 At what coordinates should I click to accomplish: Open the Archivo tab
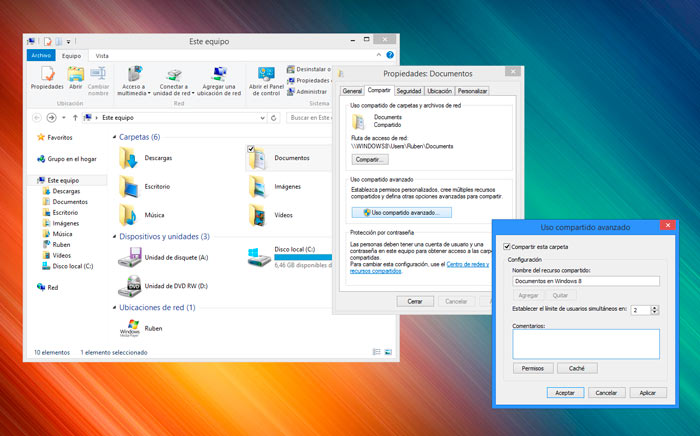click(41, 55)
